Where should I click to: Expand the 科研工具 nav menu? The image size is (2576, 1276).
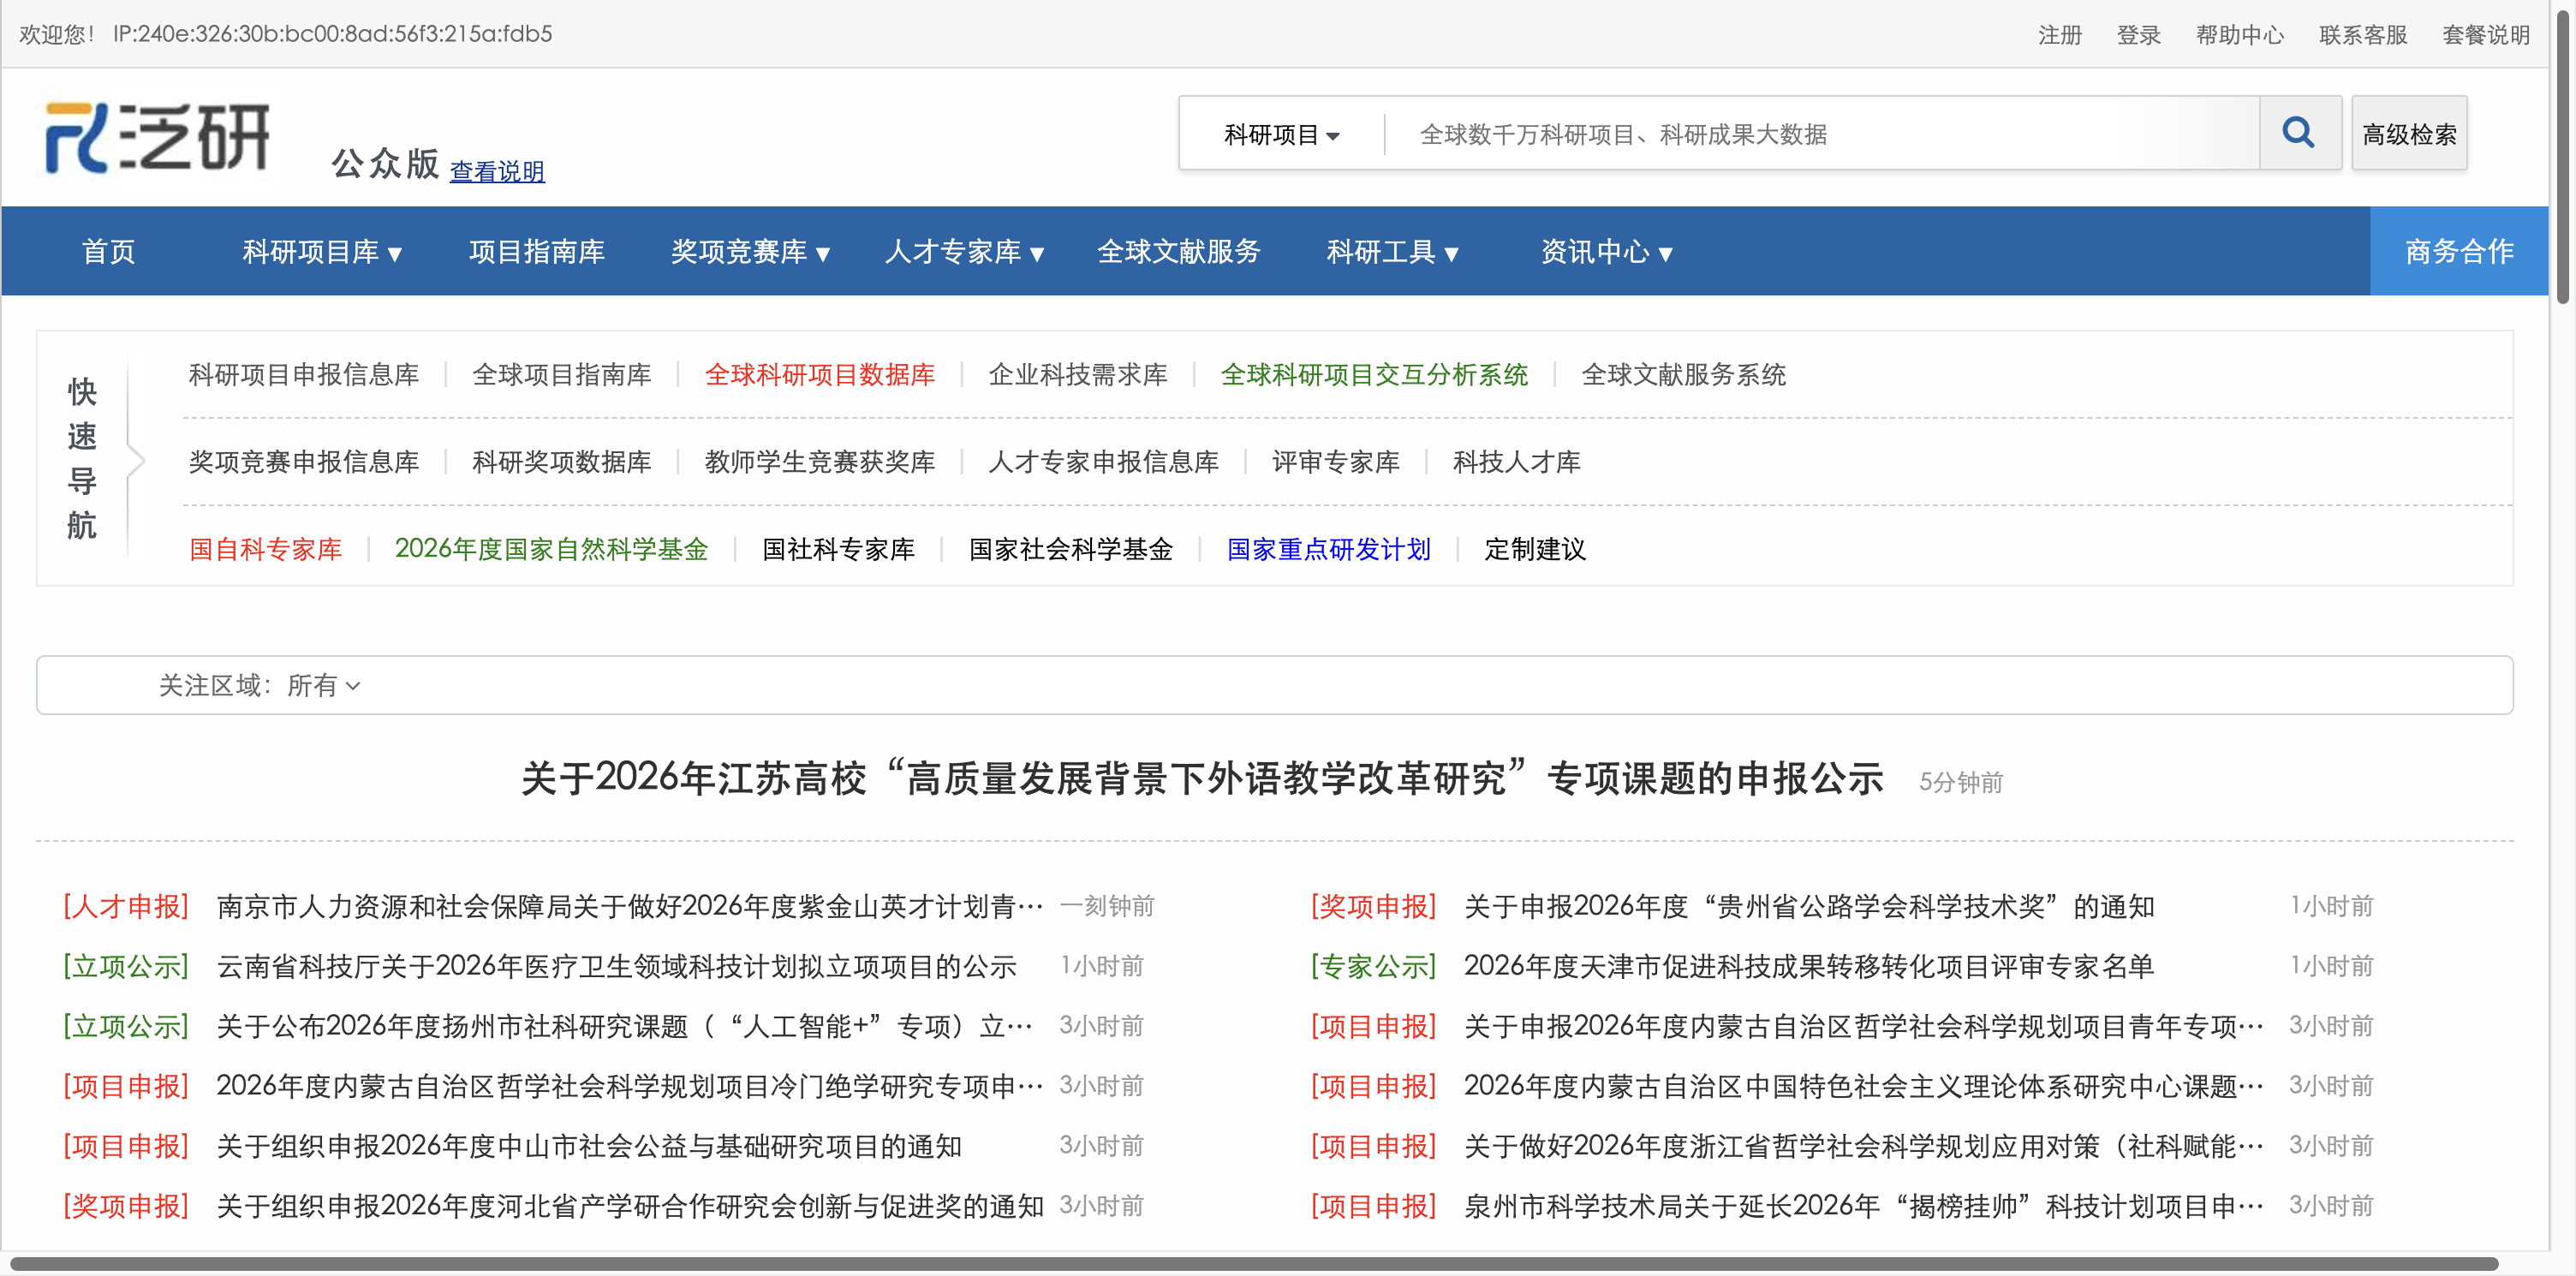tap(1392, 251)
